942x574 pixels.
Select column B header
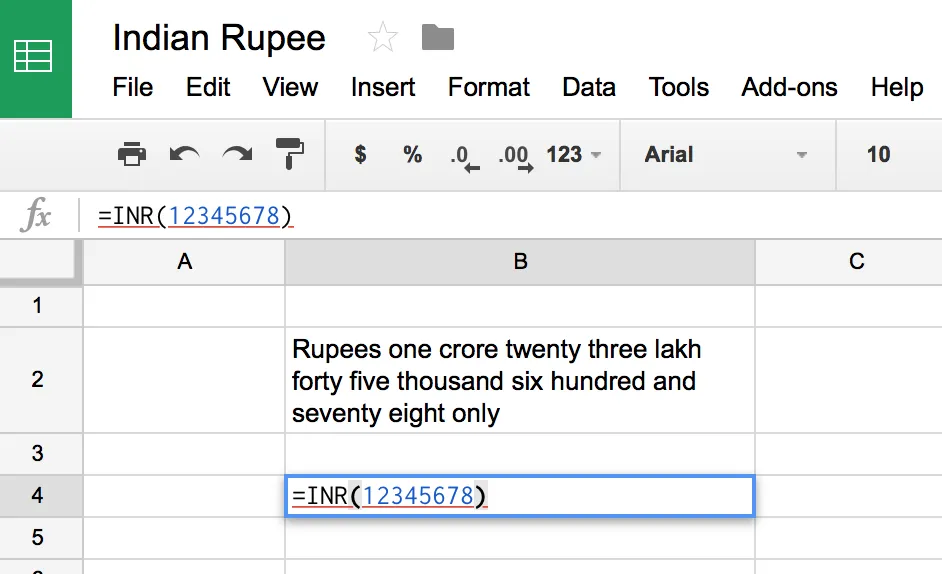click(520, 261)
